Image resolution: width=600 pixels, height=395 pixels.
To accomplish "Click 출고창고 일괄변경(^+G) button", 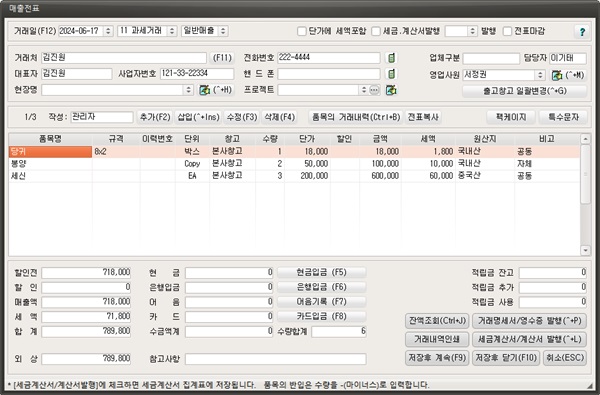I will 524,91.
